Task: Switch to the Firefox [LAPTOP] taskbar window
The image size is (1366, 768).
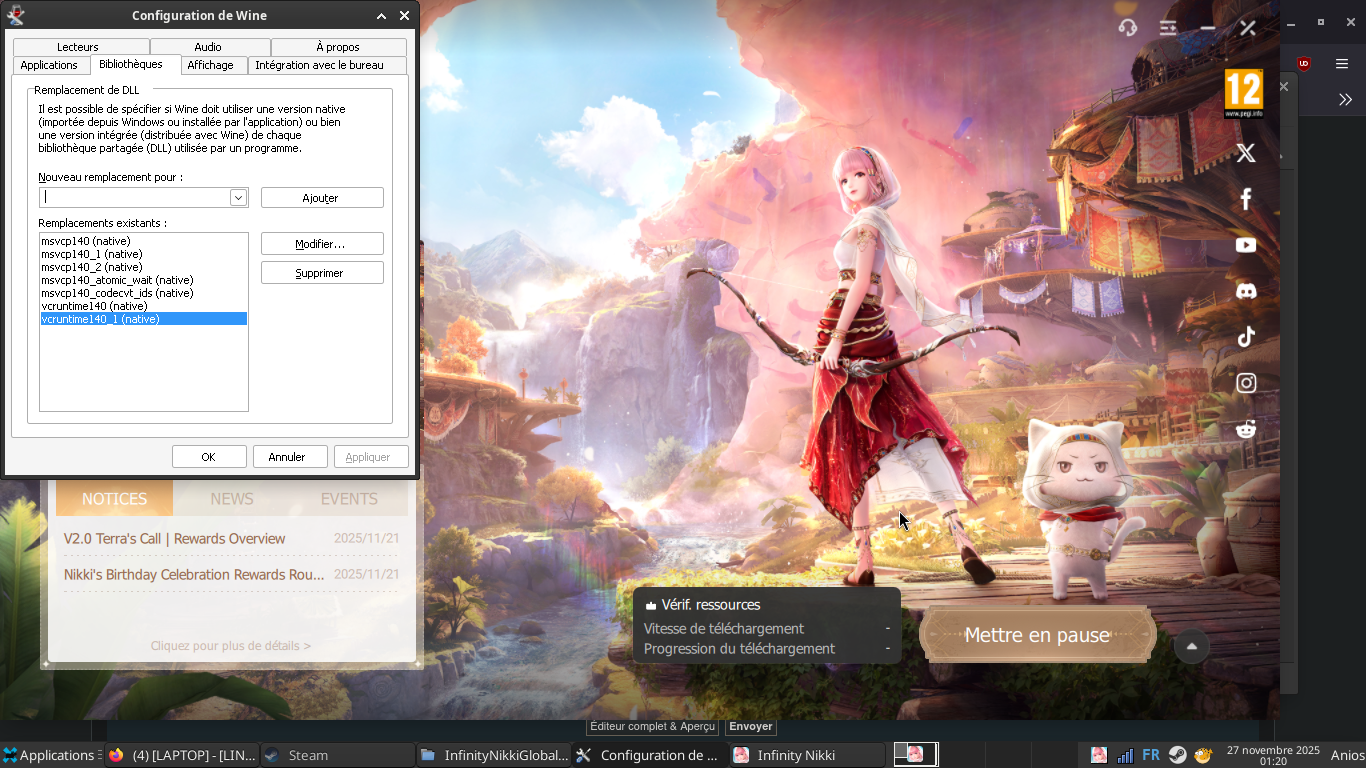Action: coord(181,755)
